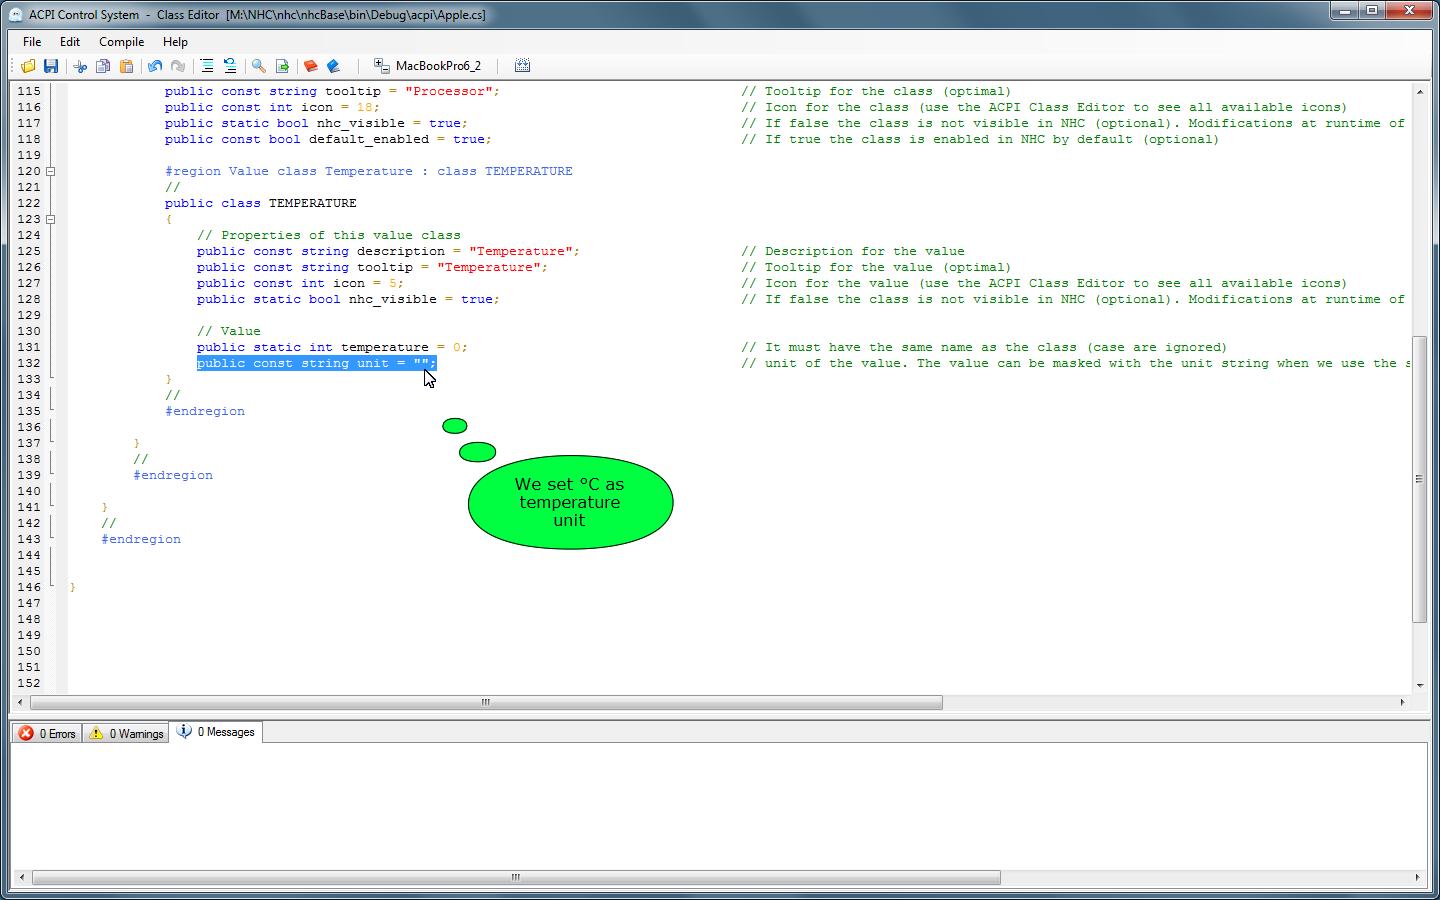Show the 0 Warnings list
This screenshot has height=900, width=1440.
(126, 733)
